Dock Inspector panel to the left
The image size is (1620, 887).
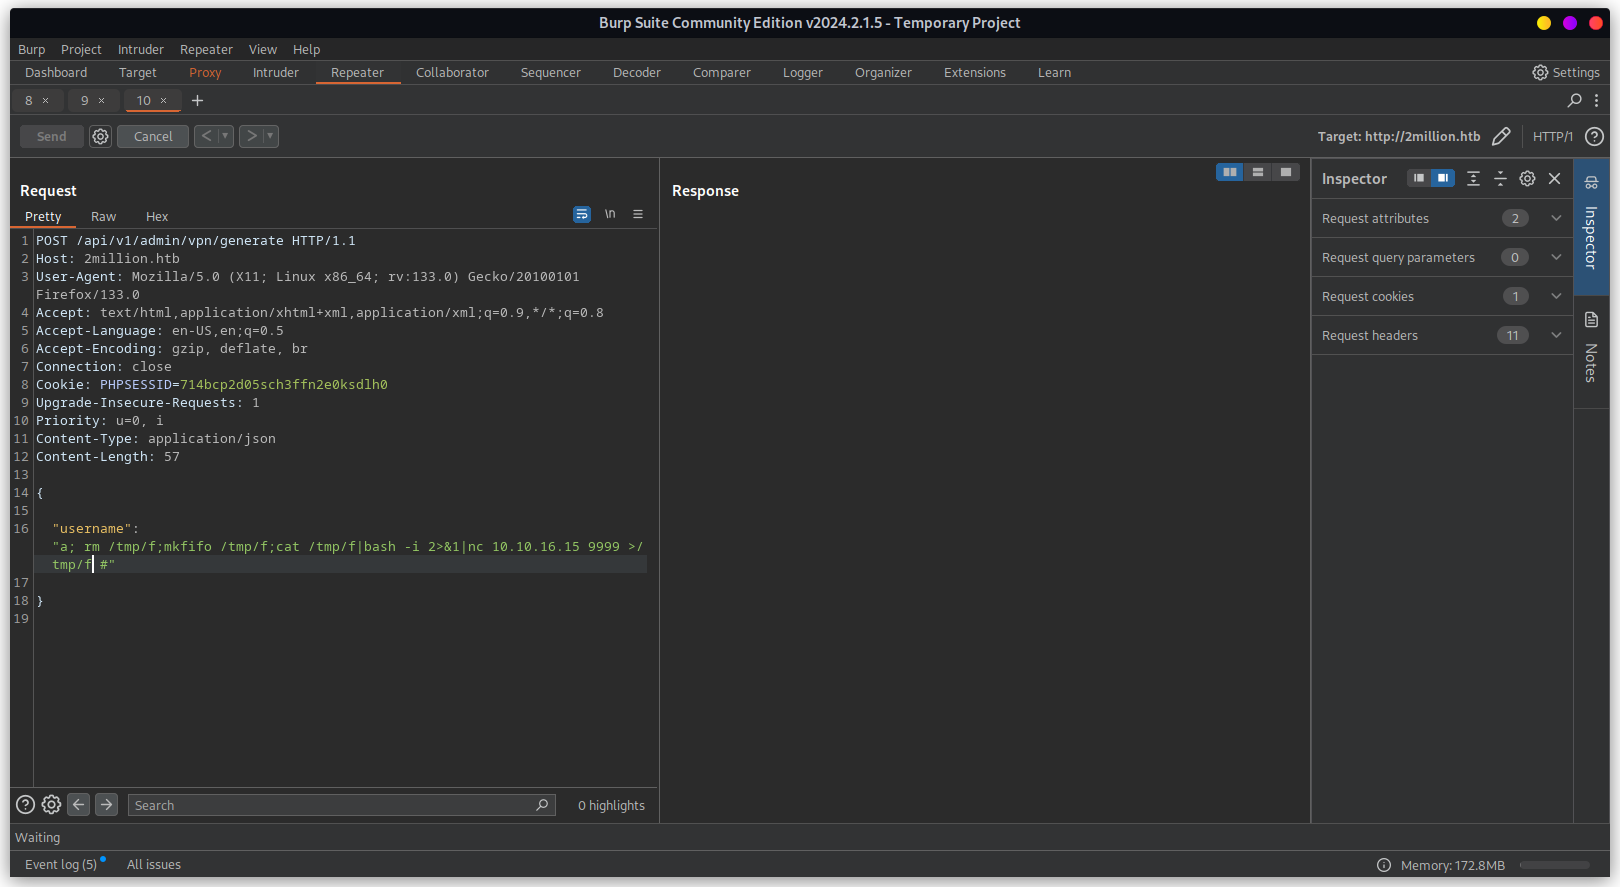[1419, 178]
